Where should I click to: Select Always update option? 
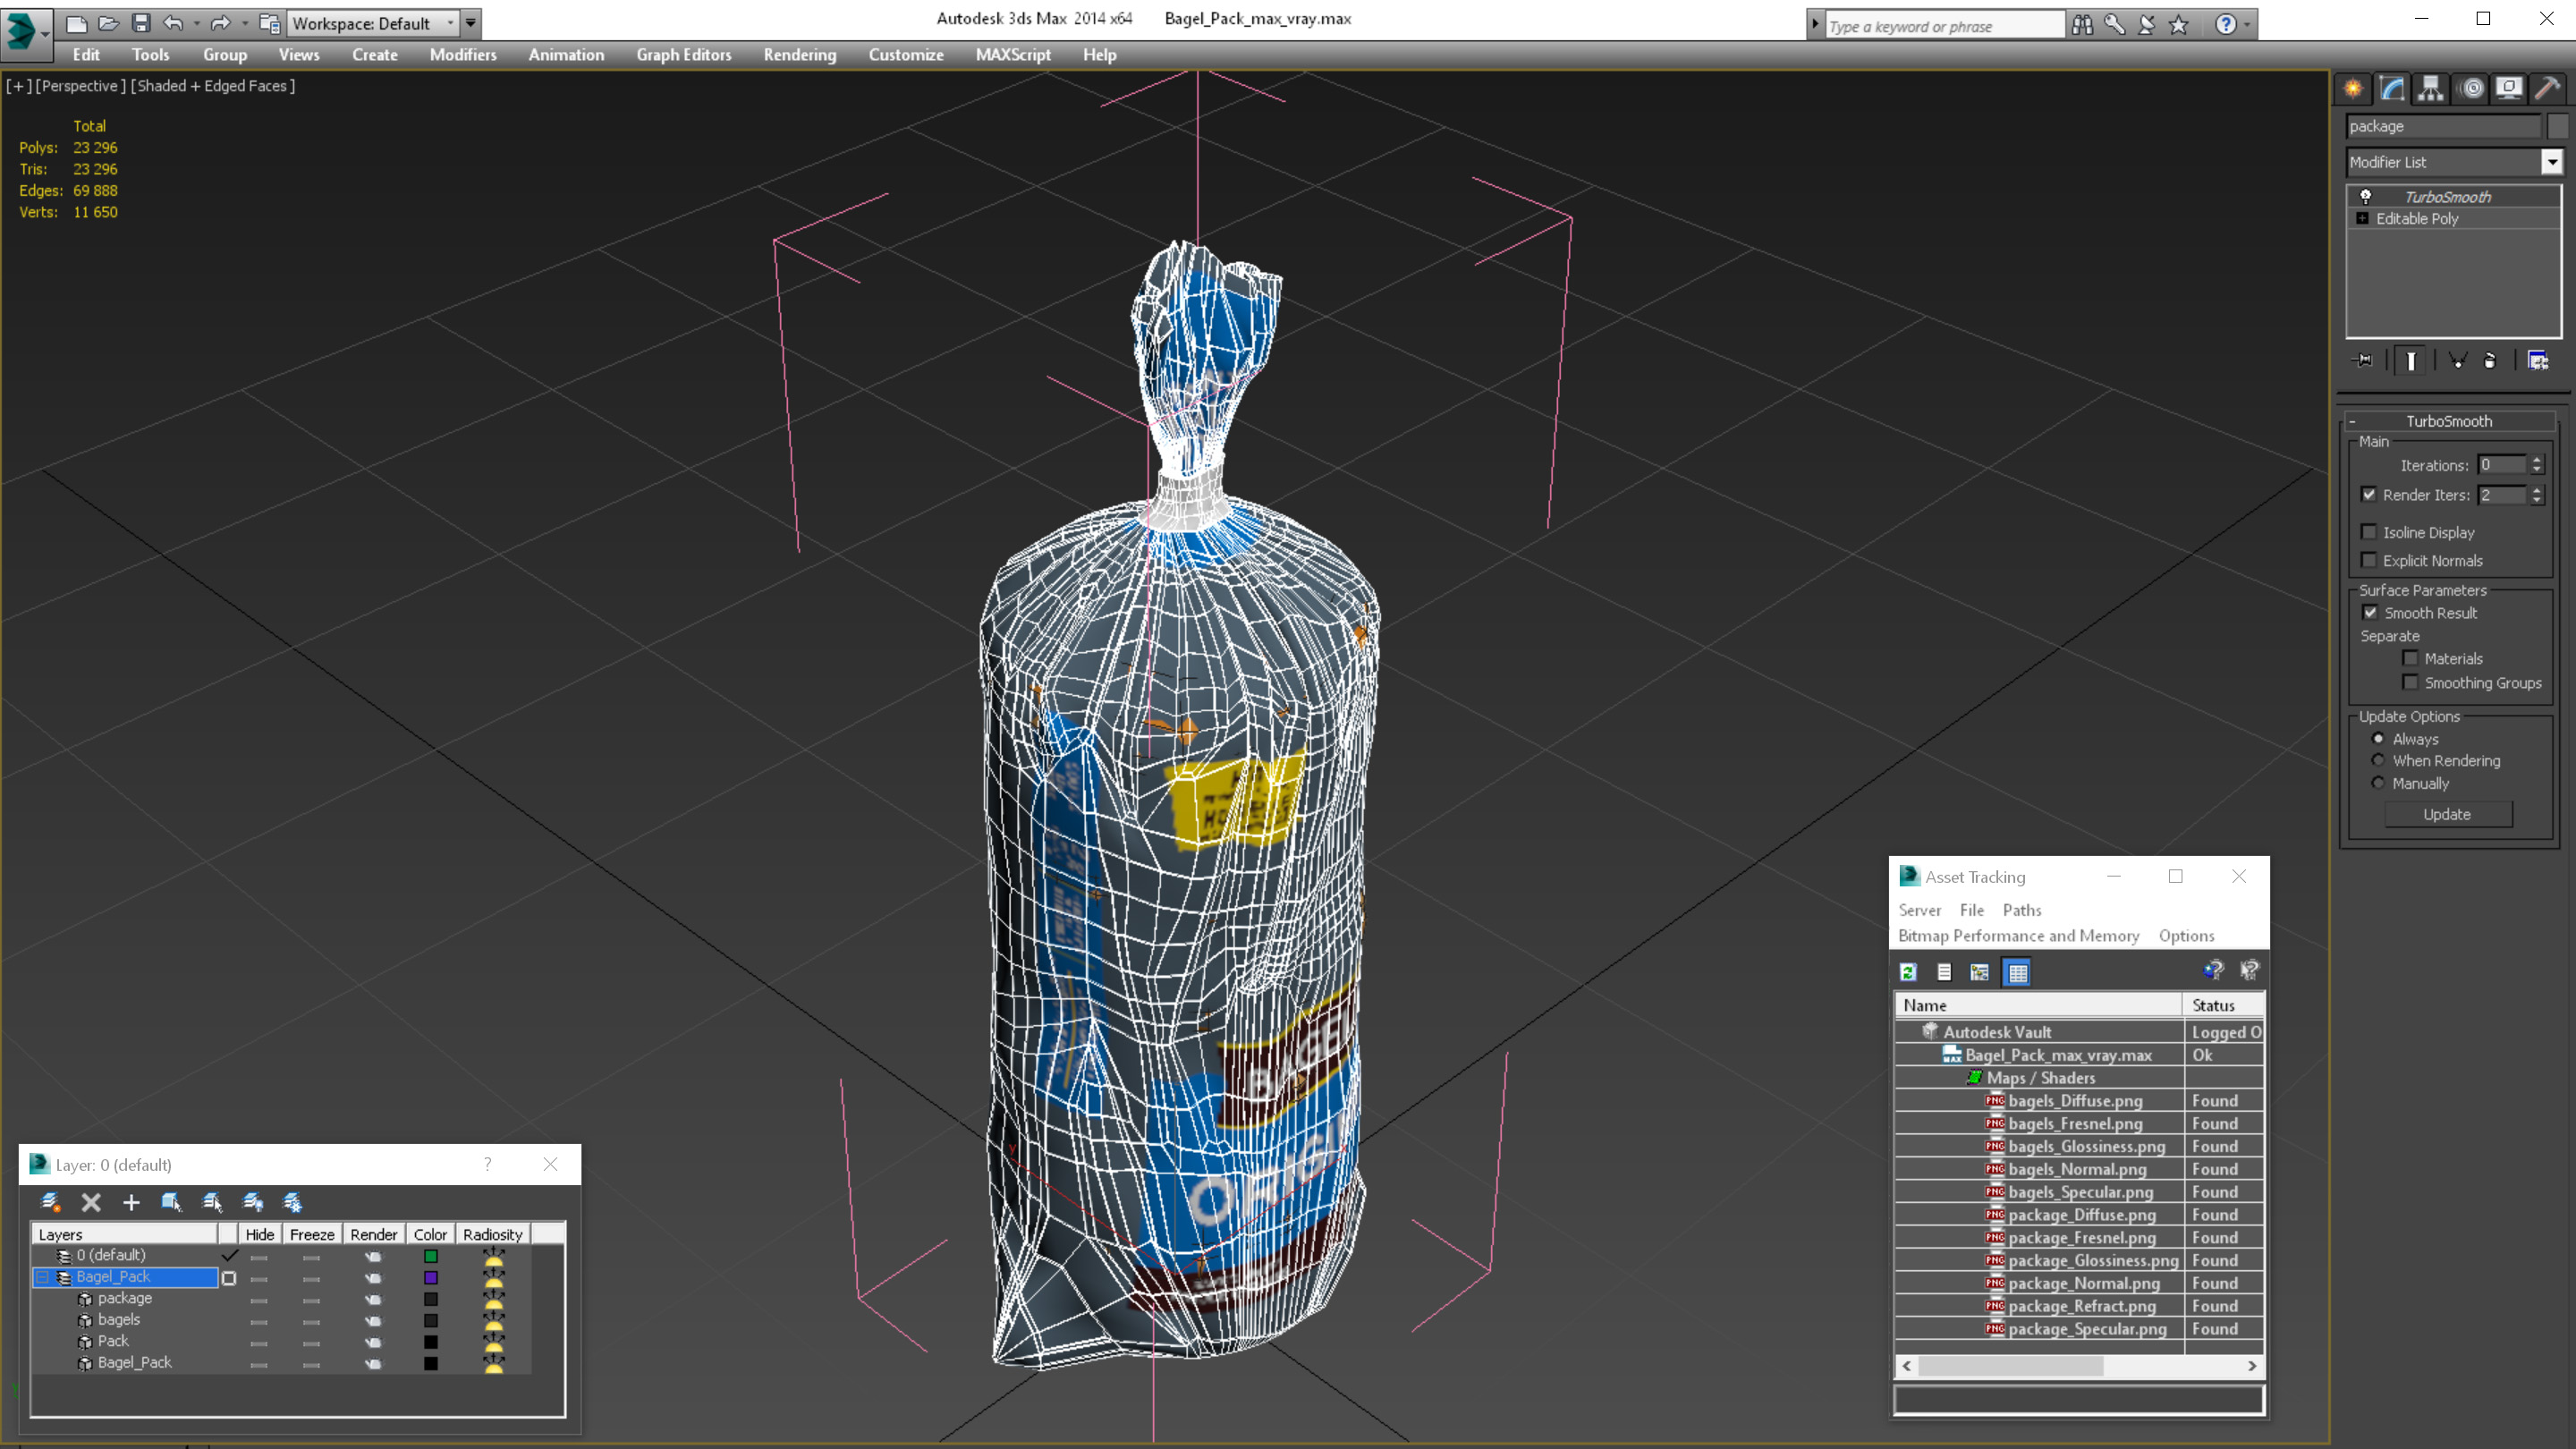[2378, 739]
